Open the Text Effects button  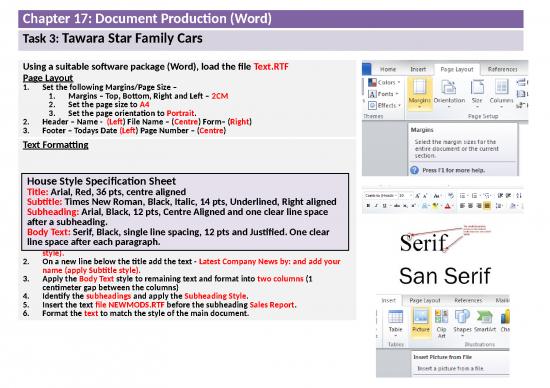click(425, 206)
